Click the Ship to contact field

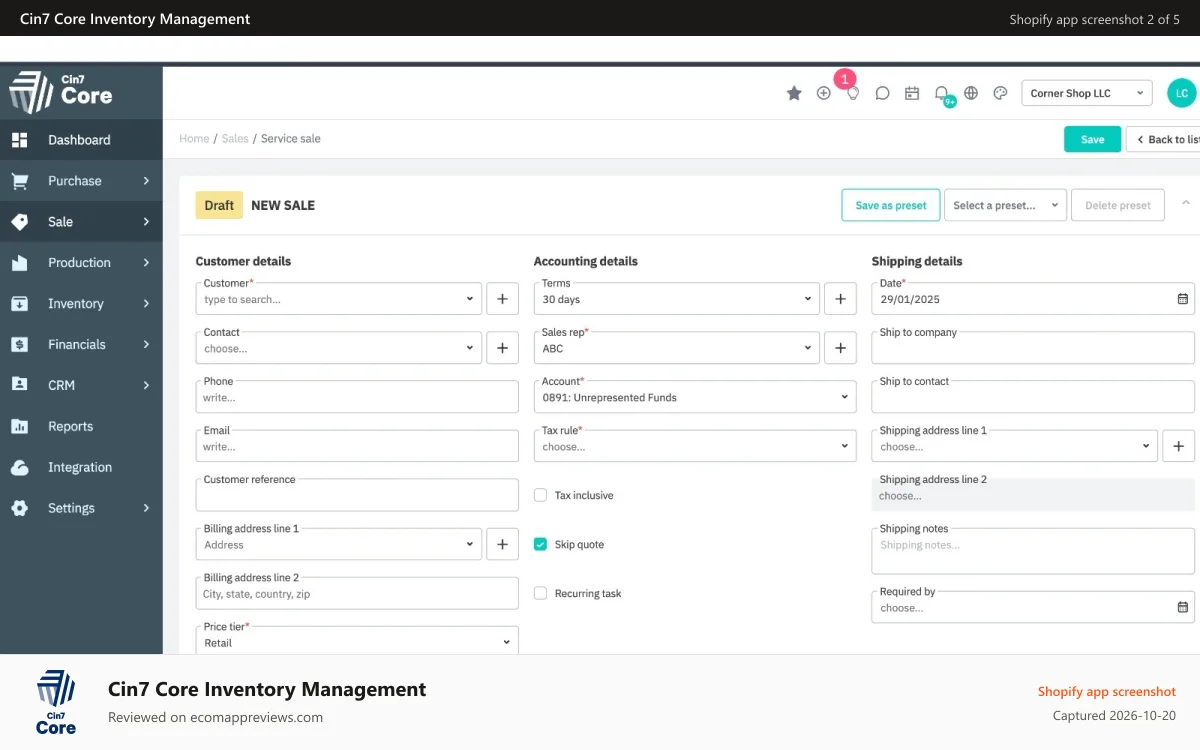click(x=1033, y=397)
